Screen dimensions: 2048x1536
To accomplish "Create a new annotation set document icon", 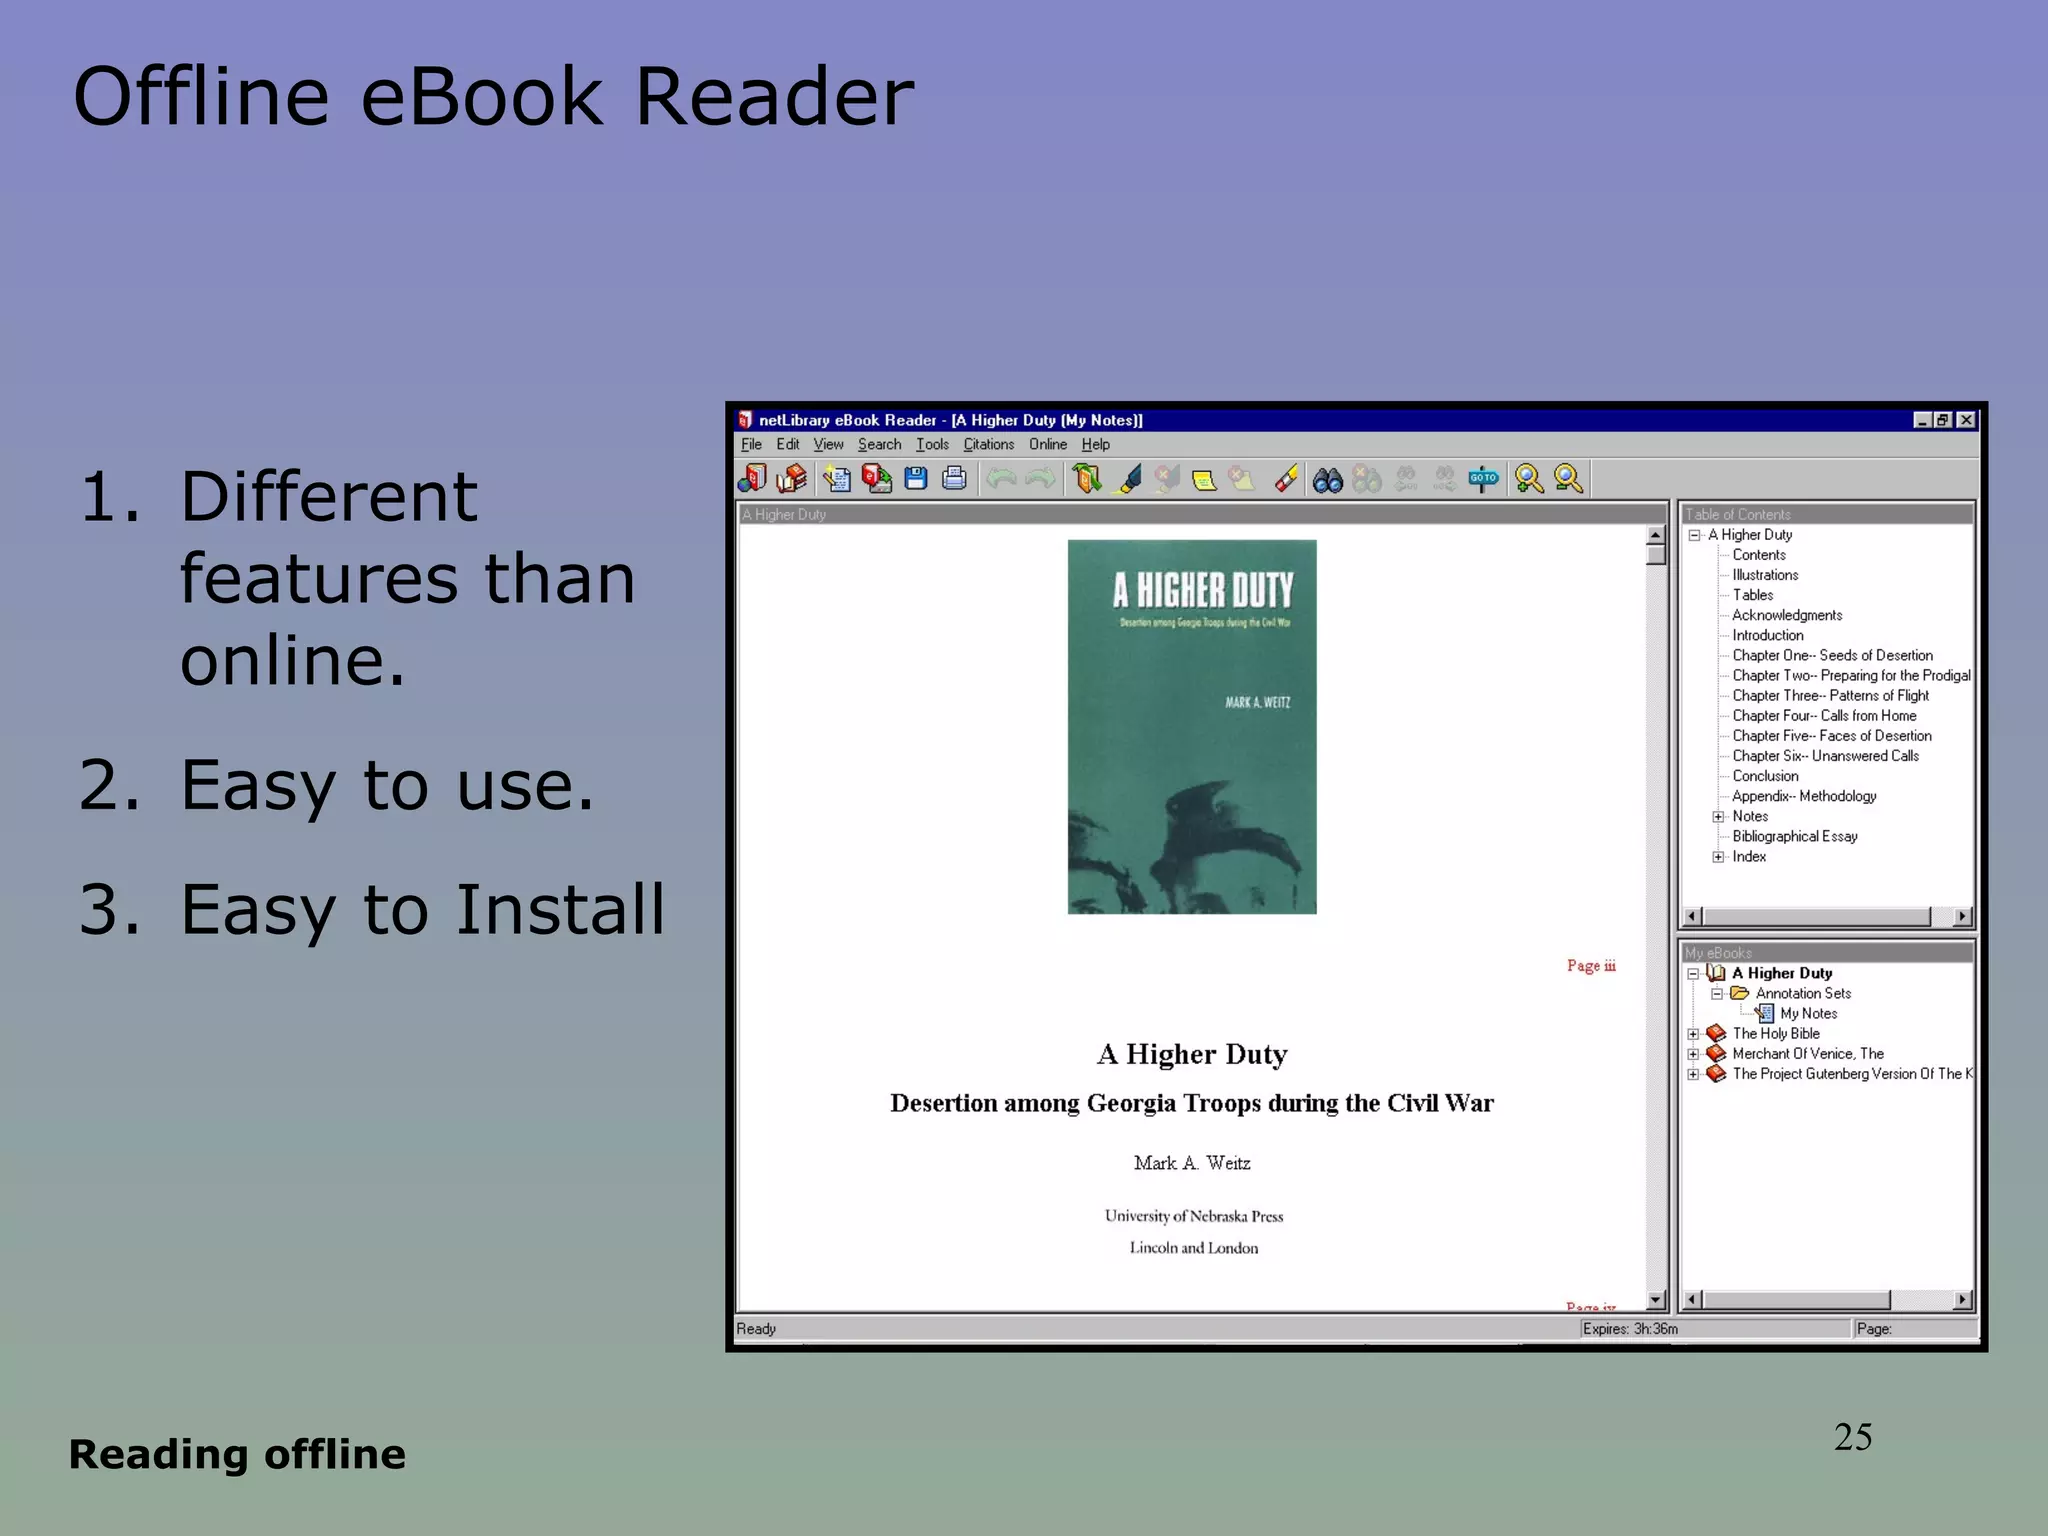I will coord(837,479).
